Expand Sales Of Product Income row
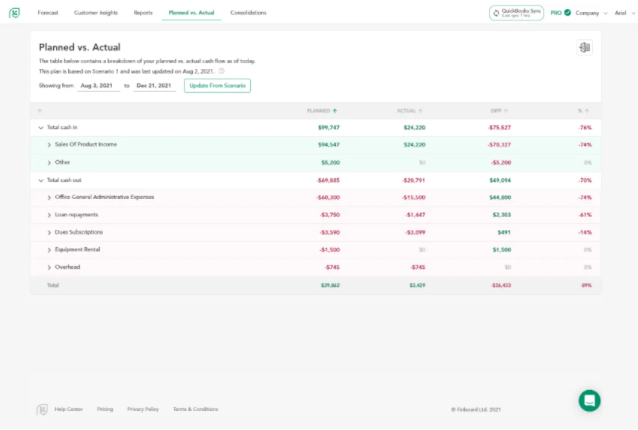The height and width of the screenshot is (430, 638). point(49,145)
